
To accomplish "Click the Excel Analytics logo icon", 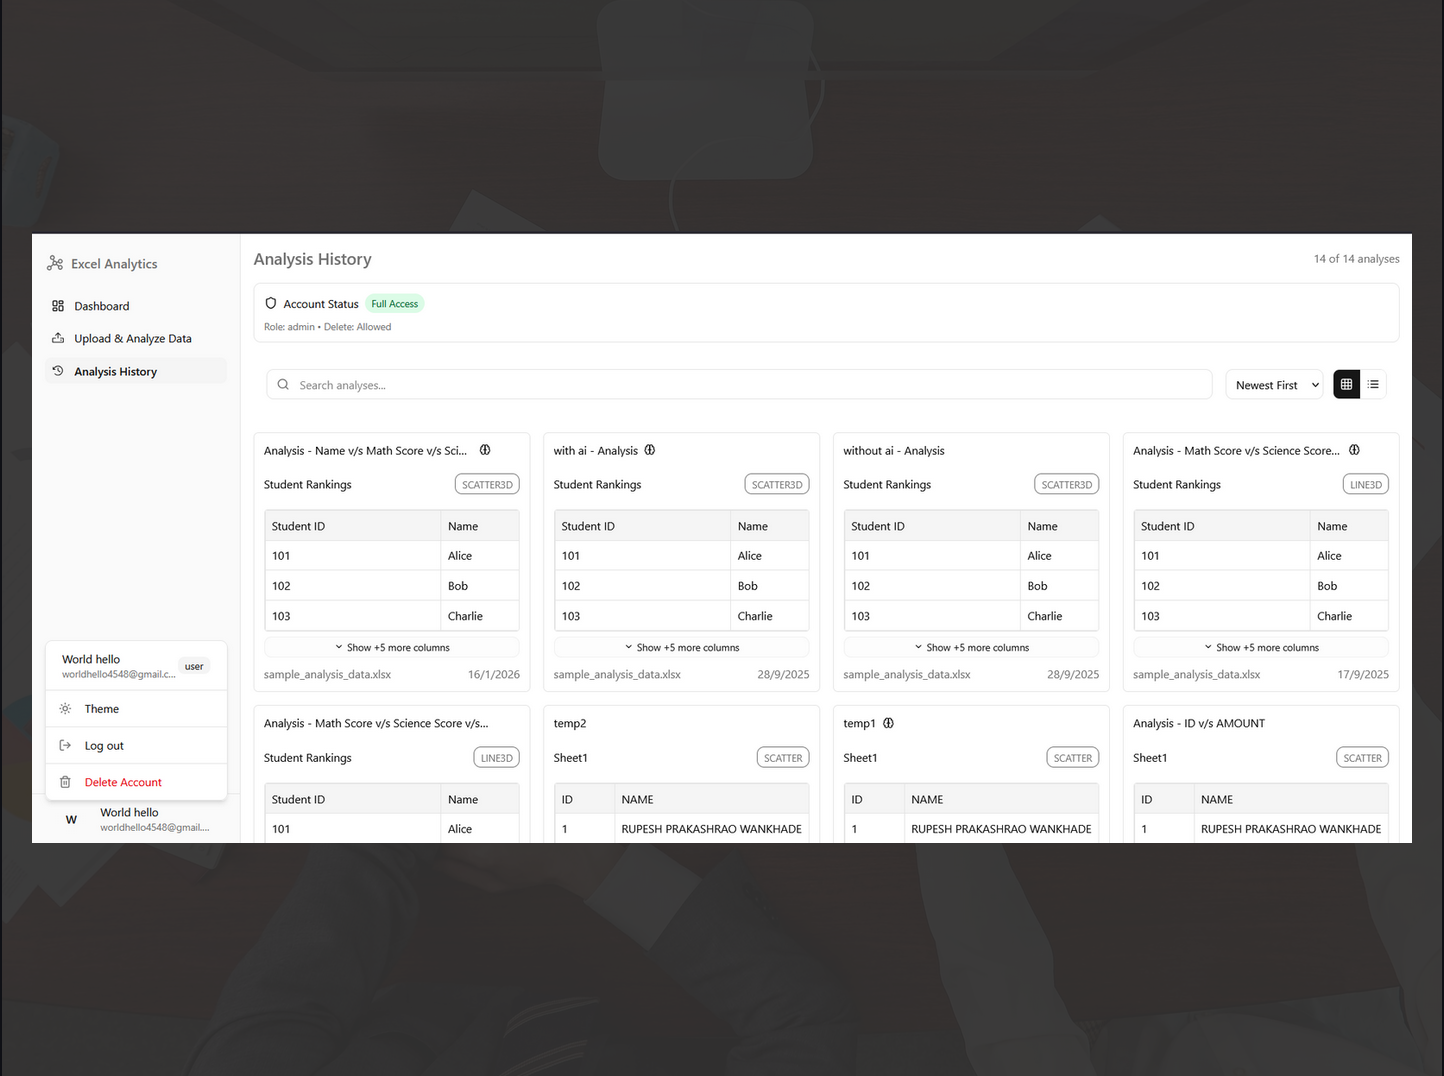I will (55, 263).
